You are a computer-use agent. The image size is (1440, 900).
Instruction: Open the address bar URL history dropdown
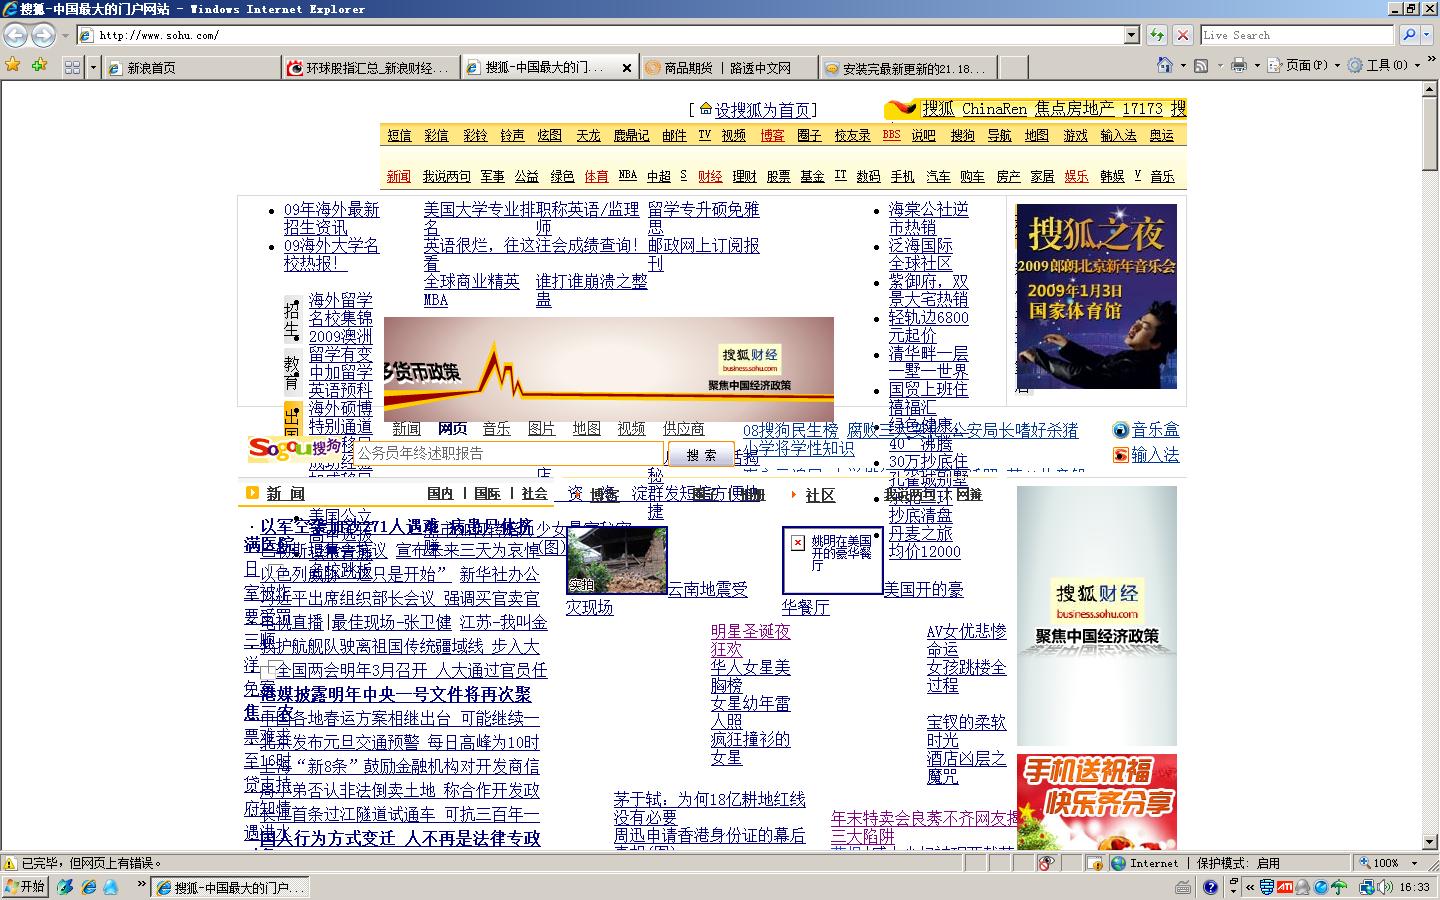(x=1132, y=35)
